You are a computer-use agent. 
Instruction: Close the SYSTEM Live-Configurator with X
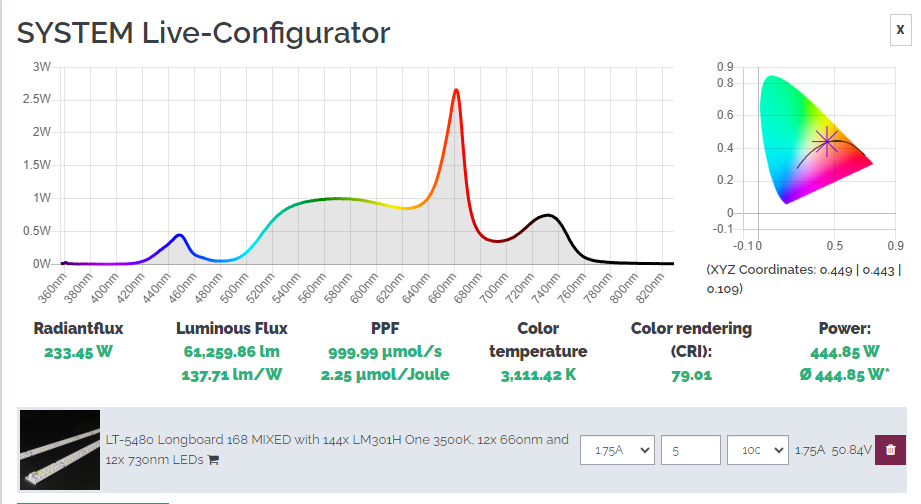point(900,29)
